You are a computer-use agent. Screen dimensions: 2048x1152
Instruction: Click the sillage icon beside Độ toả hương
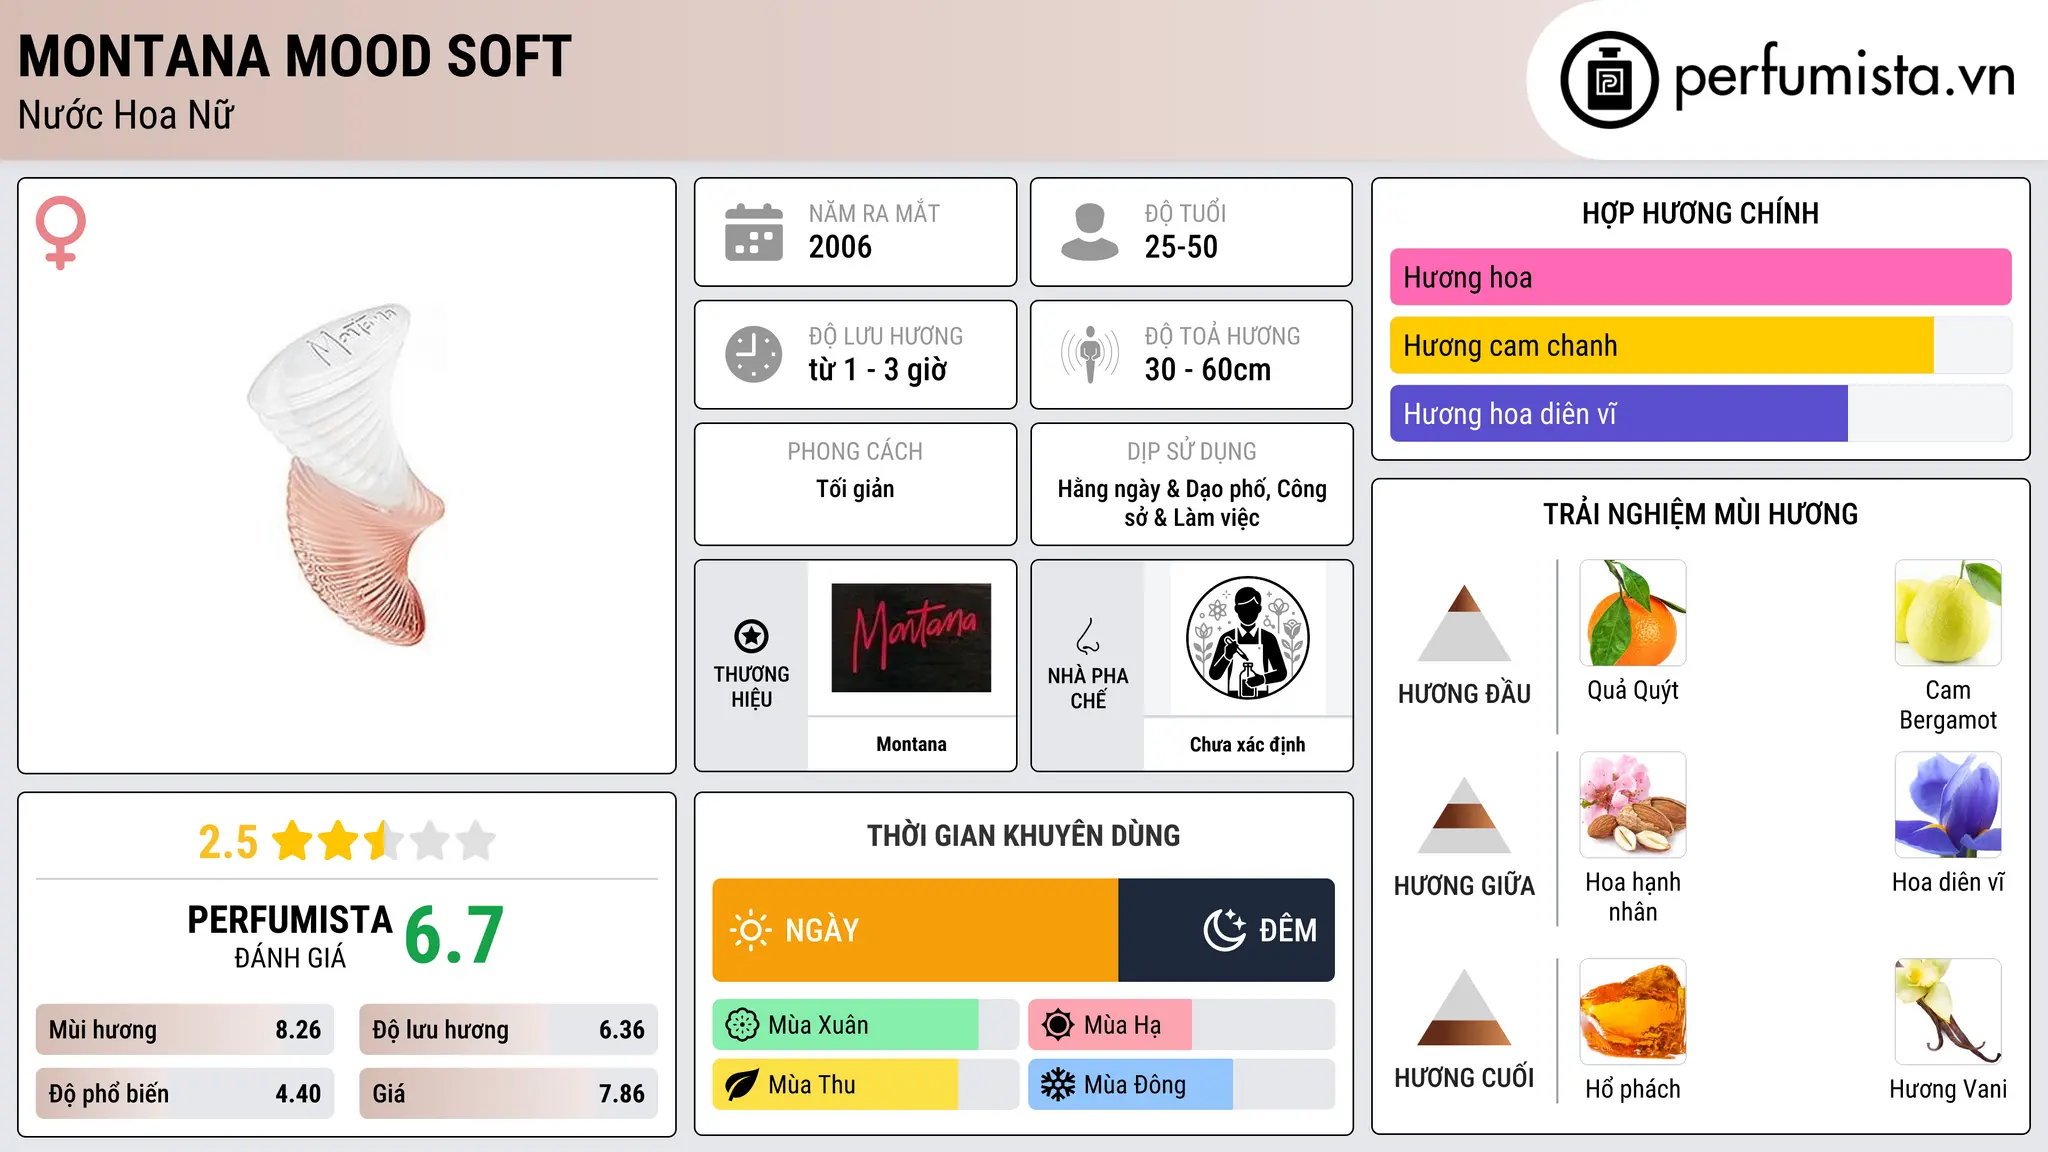tap(1090, 354)
